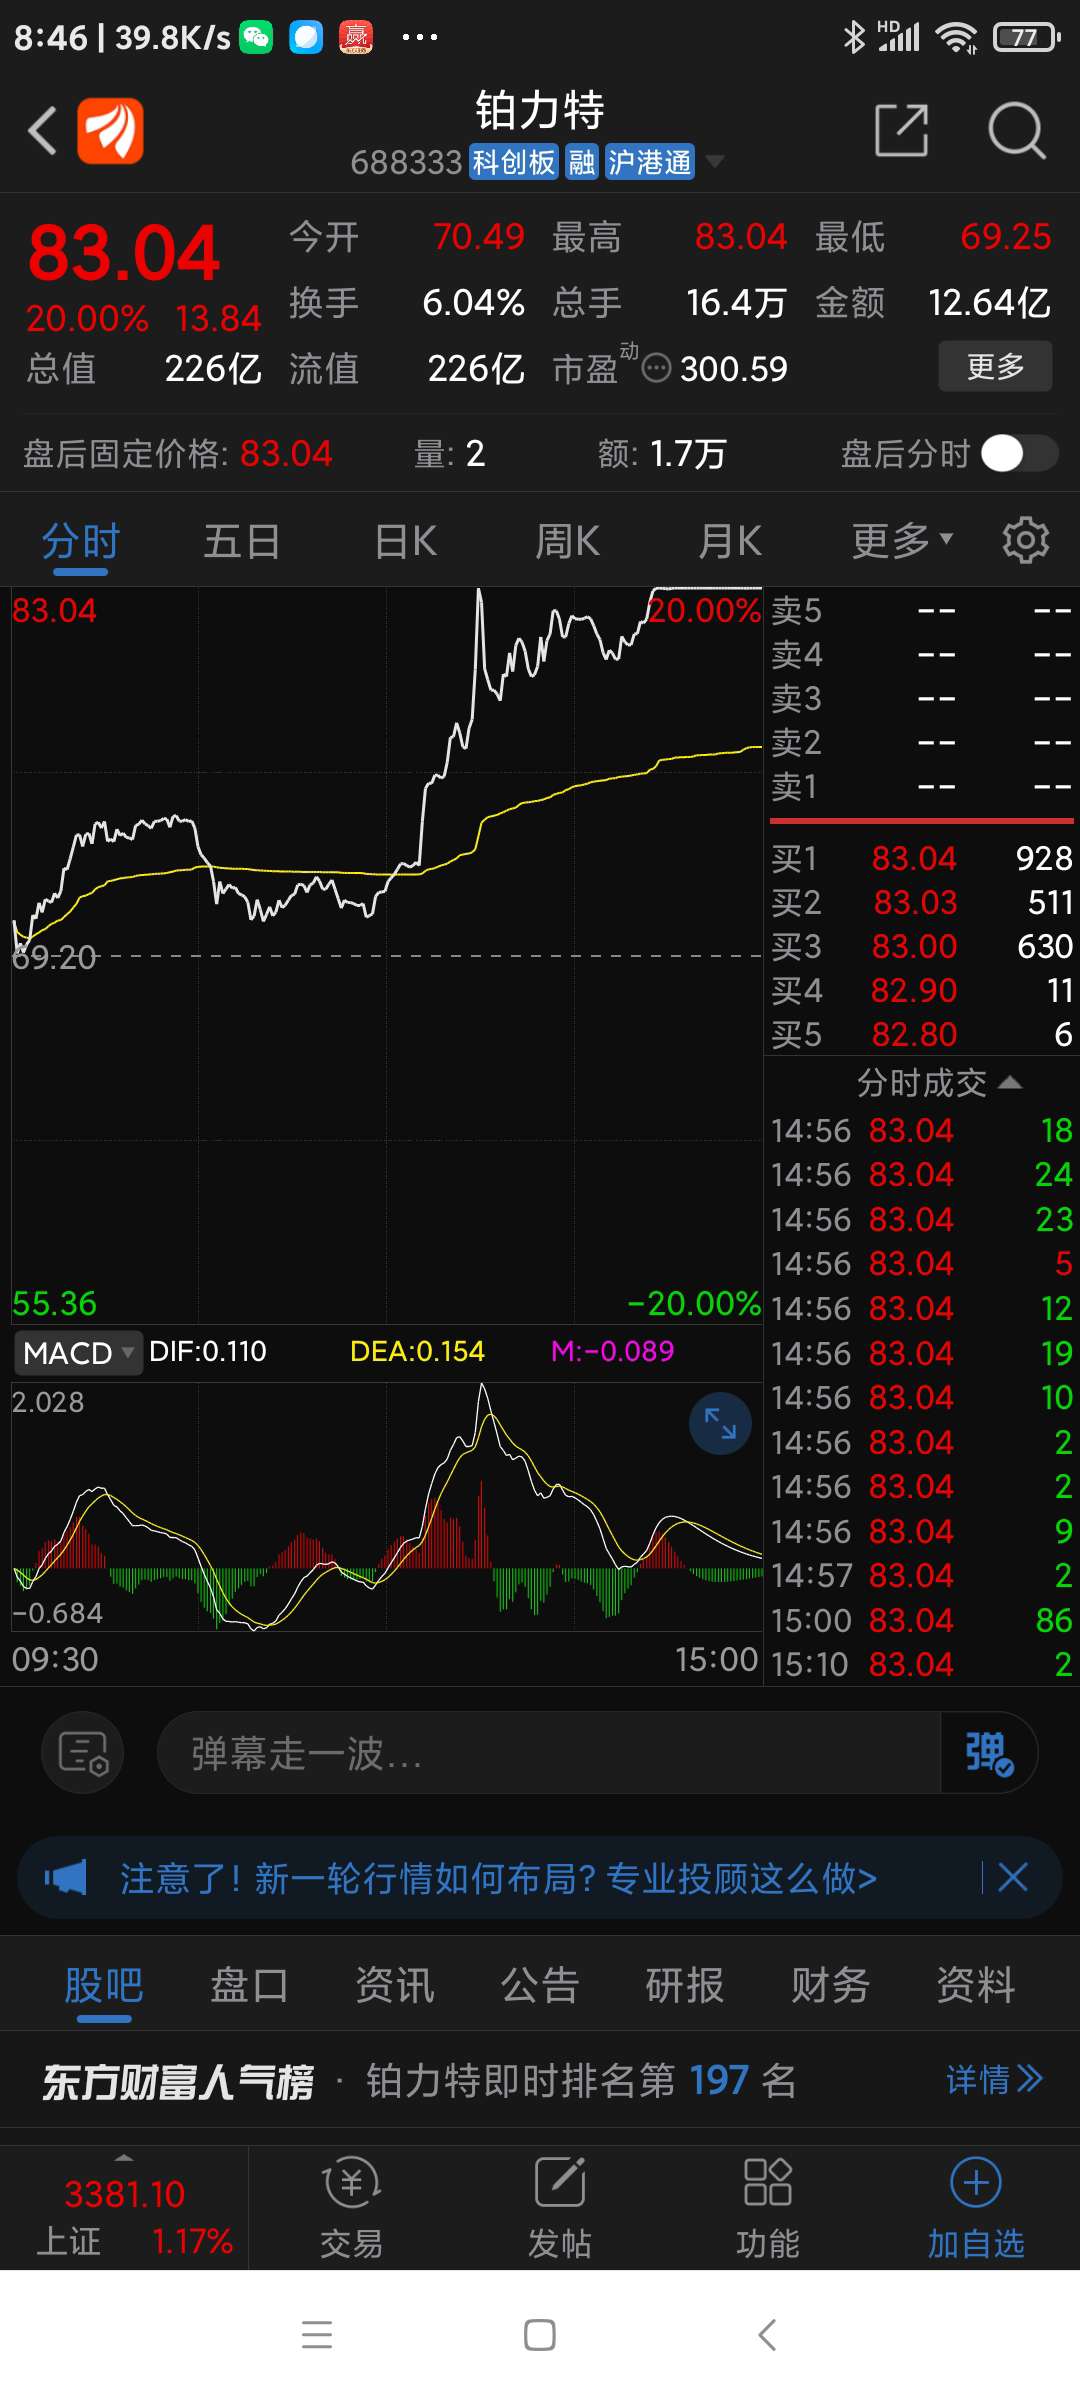
Task: Open the 更多 chart period dropdown
Action: click(x=901, y=541)
